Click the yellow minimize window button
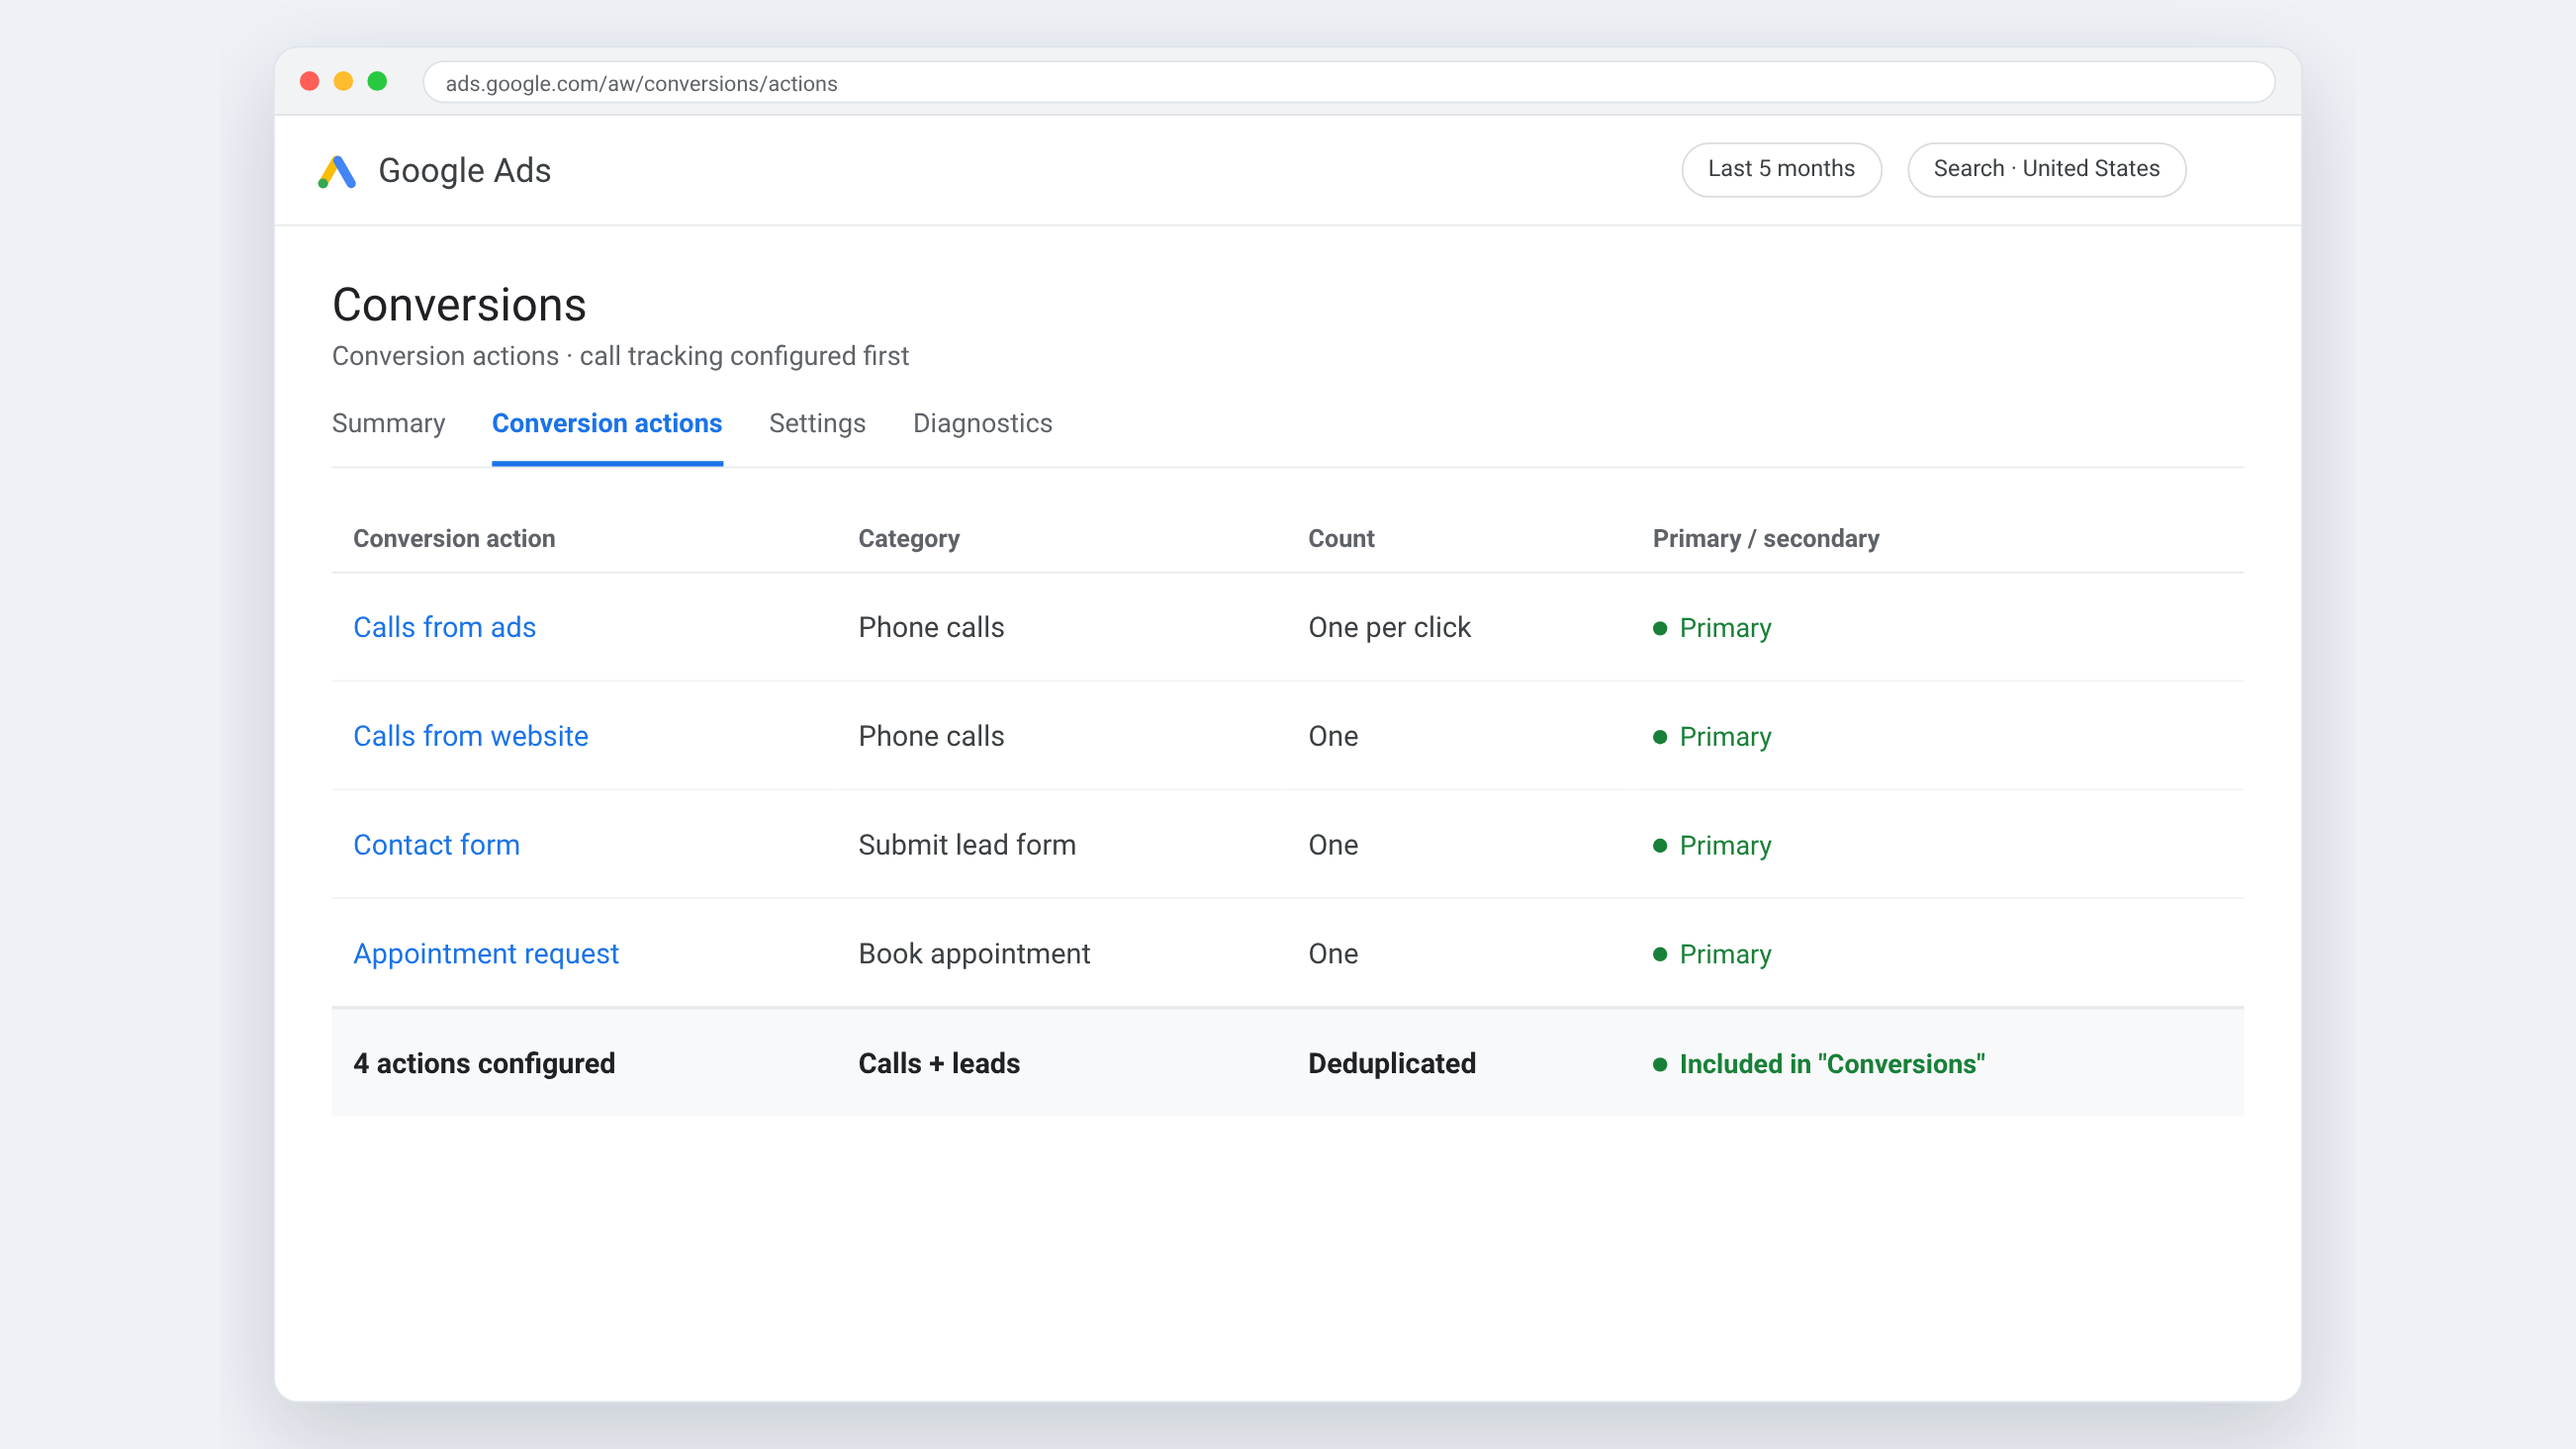Viewport: 2576px width, 1449px height. (343, 81)
